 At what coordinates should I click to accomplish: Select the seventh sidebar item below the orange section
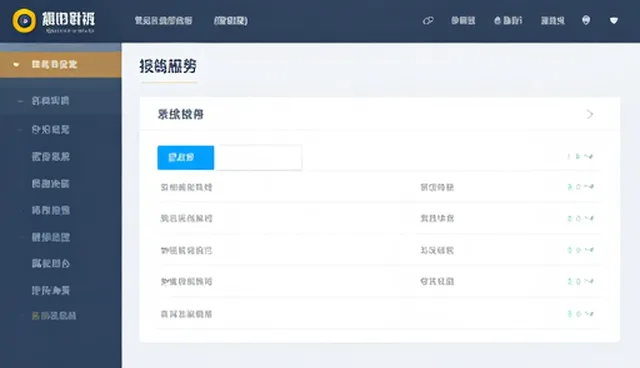click(51, 264)
